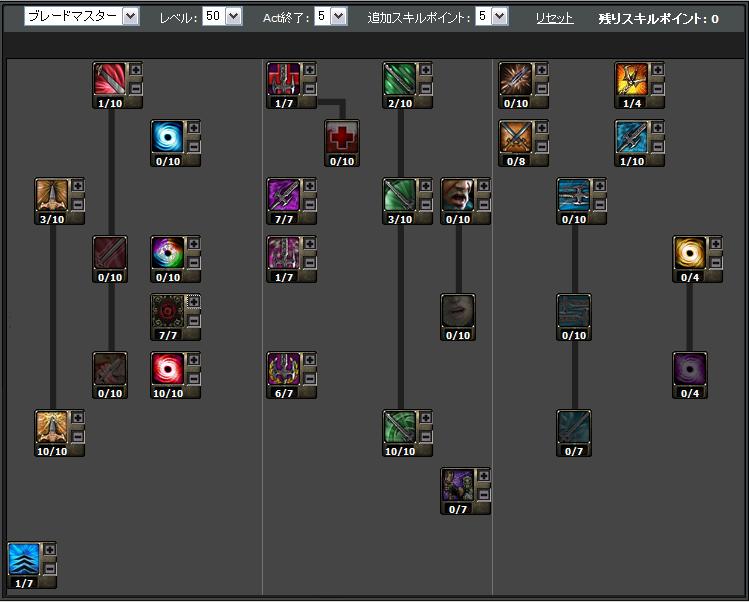Select the orange burst sword skill icon
This screenshot has width=749, height=602.
tap(516, 79)
